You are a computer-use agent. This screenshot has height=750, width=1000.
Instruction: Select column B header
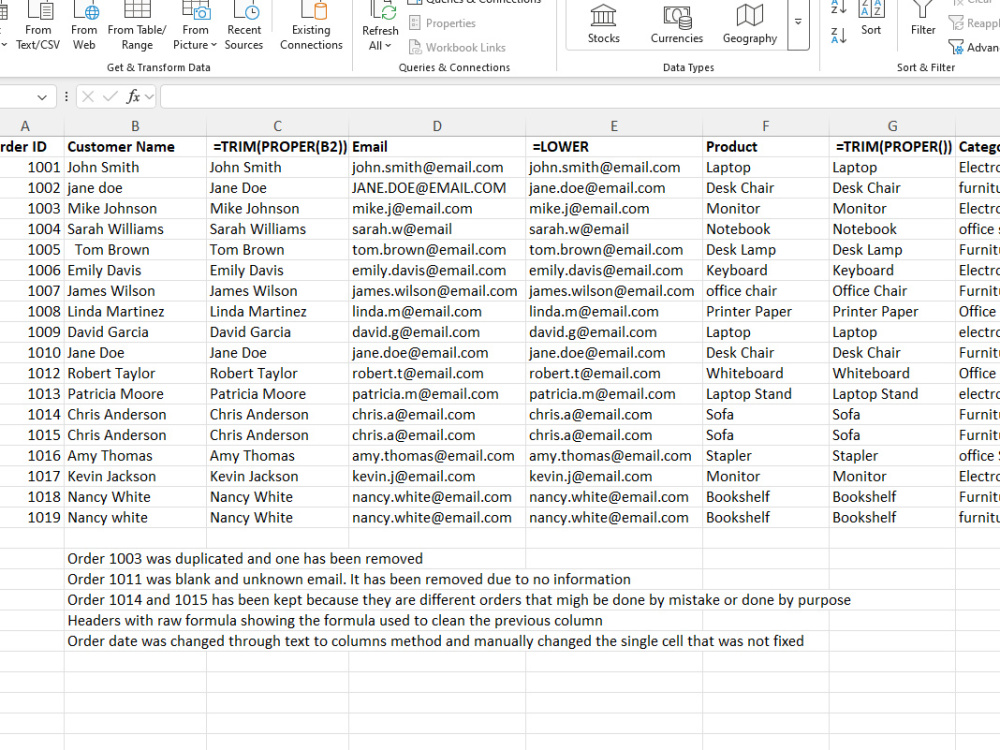135,126
